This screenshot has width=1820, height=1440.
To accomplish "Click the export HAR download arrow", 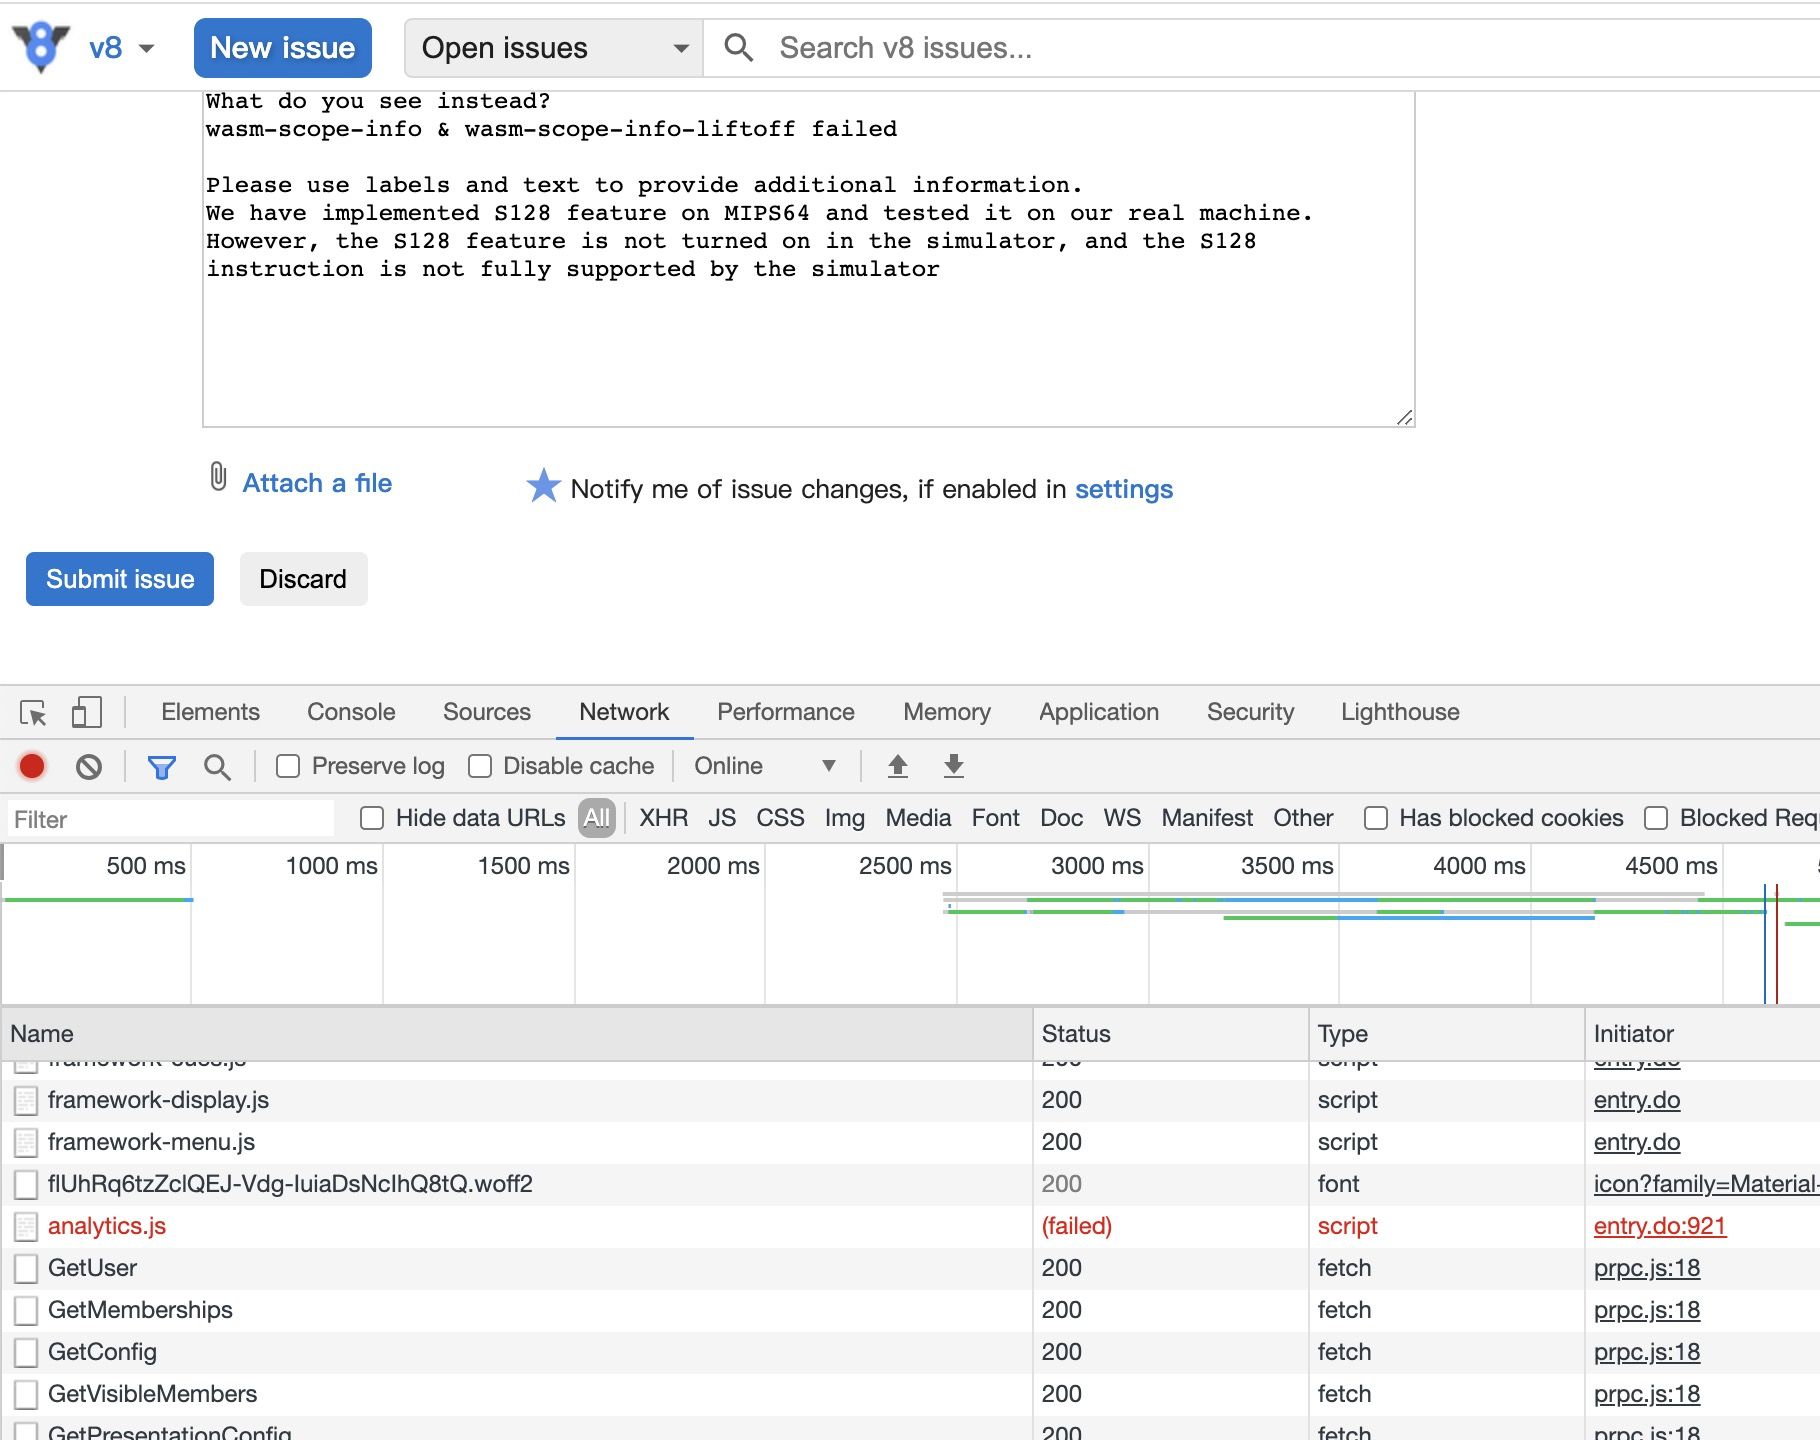I will 953,767.
